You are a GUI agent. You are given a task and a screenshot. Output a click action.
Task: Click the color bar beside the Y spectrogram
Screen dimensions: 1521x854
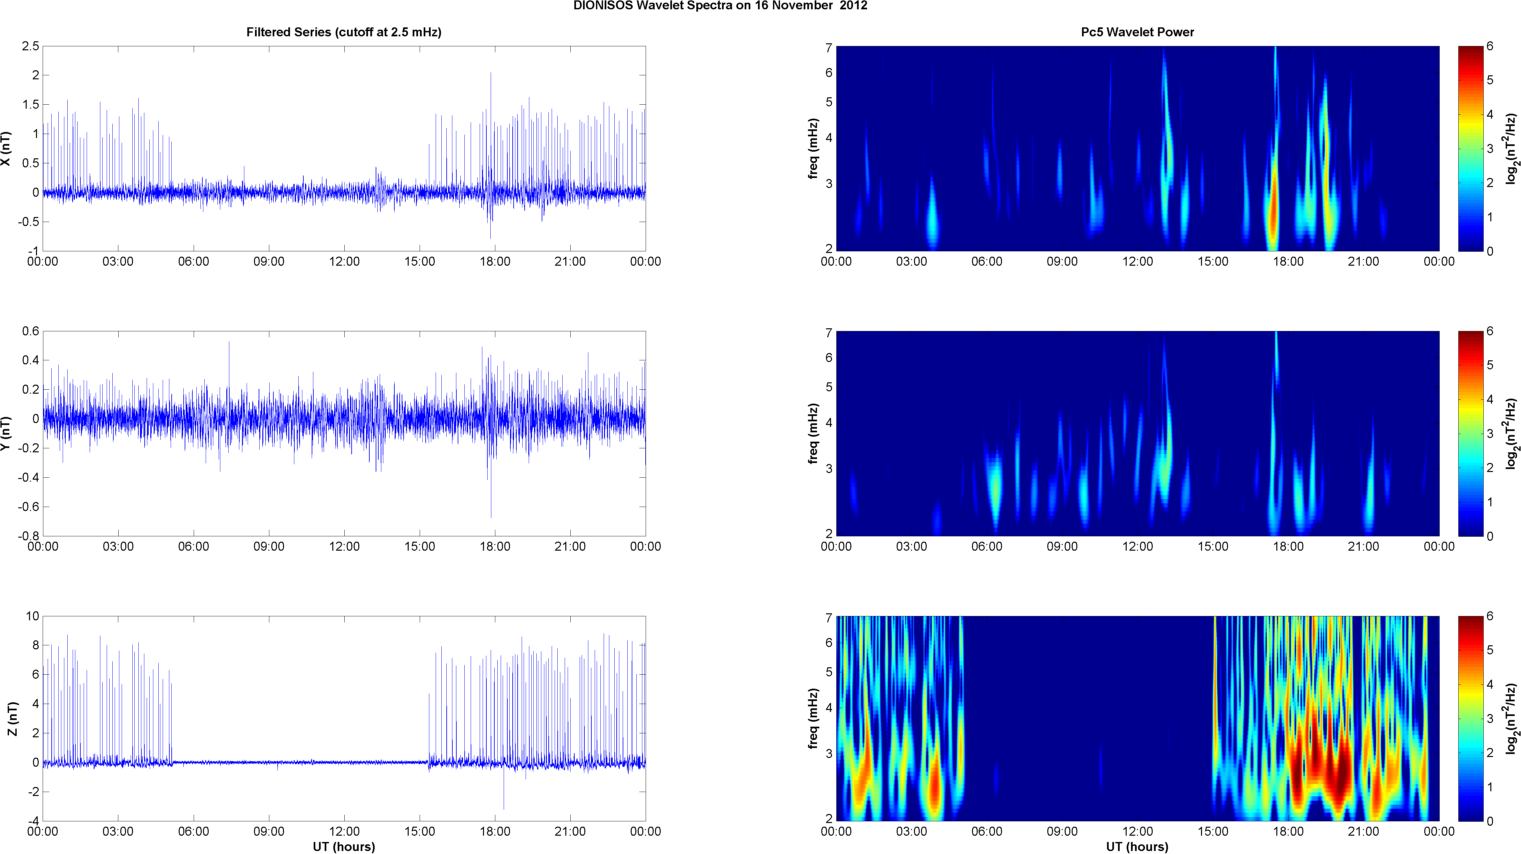point(1470,433)
